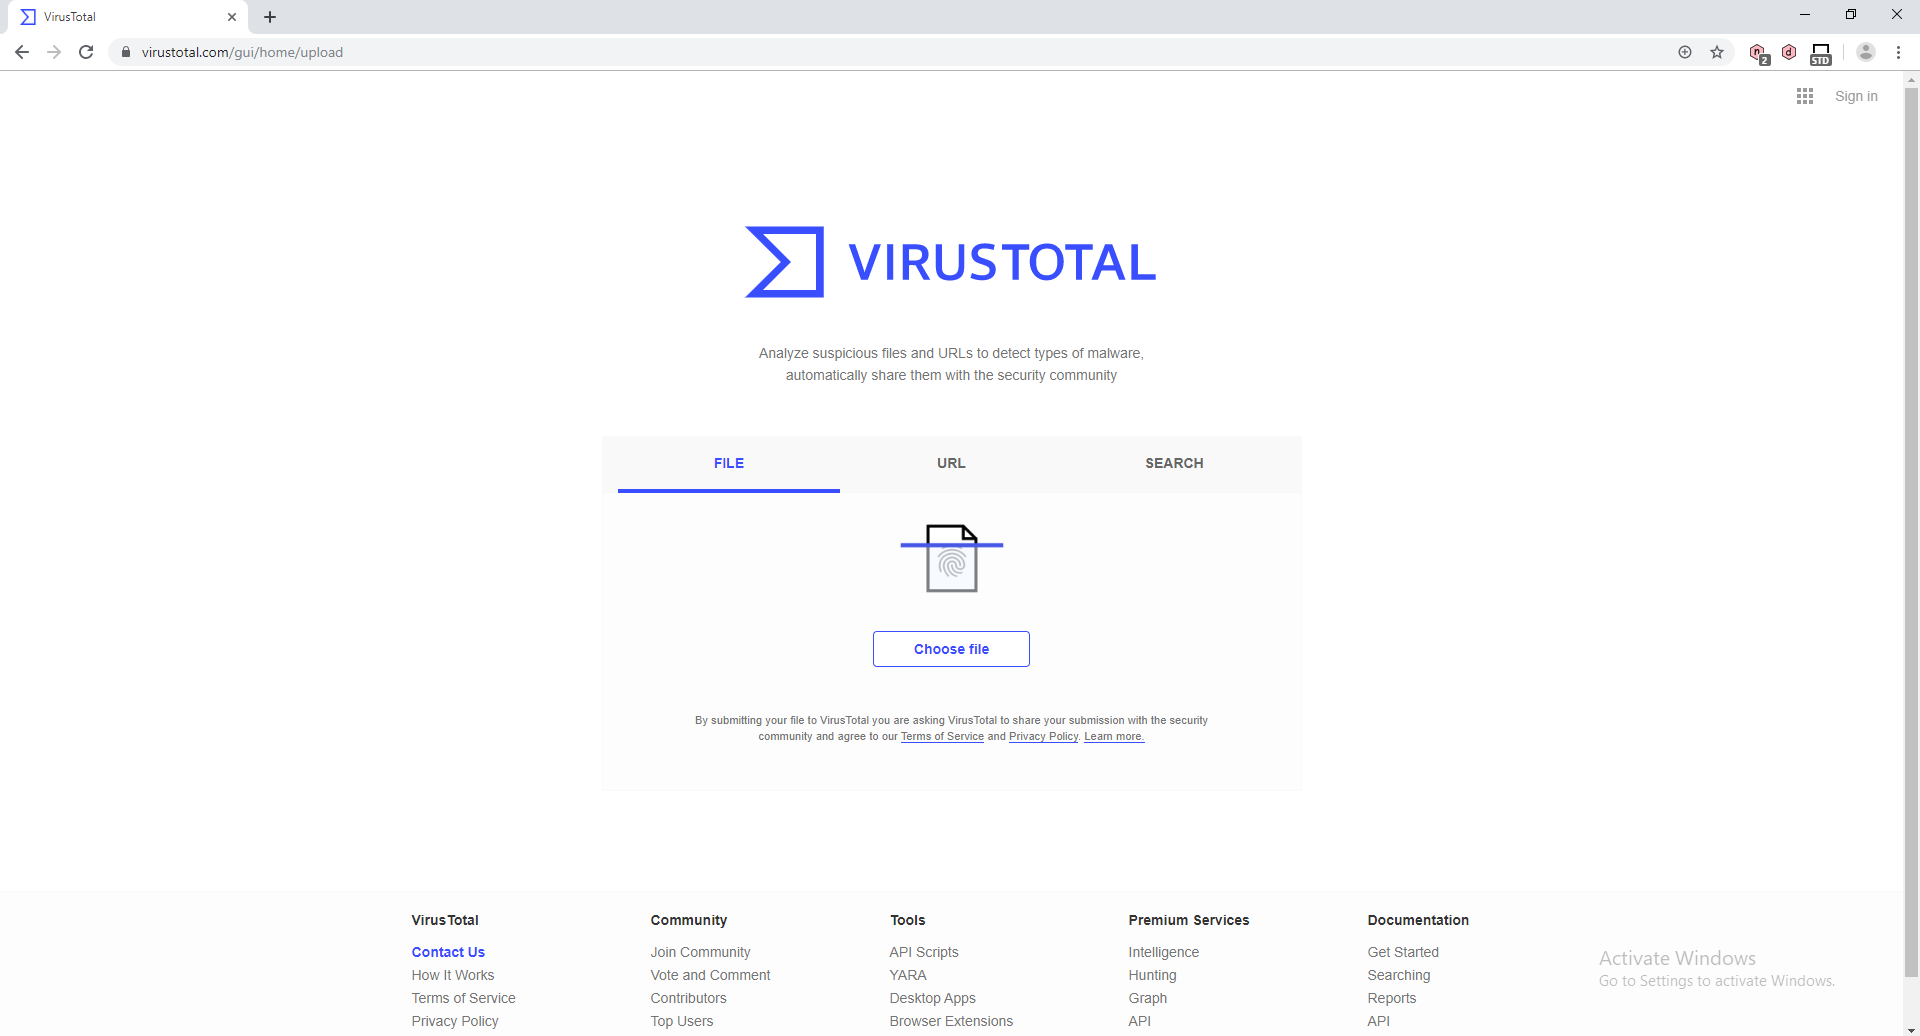The image size is (1920, 1036).
Task: Open Get Started documentation link
Action: (x=1403, y=952)
